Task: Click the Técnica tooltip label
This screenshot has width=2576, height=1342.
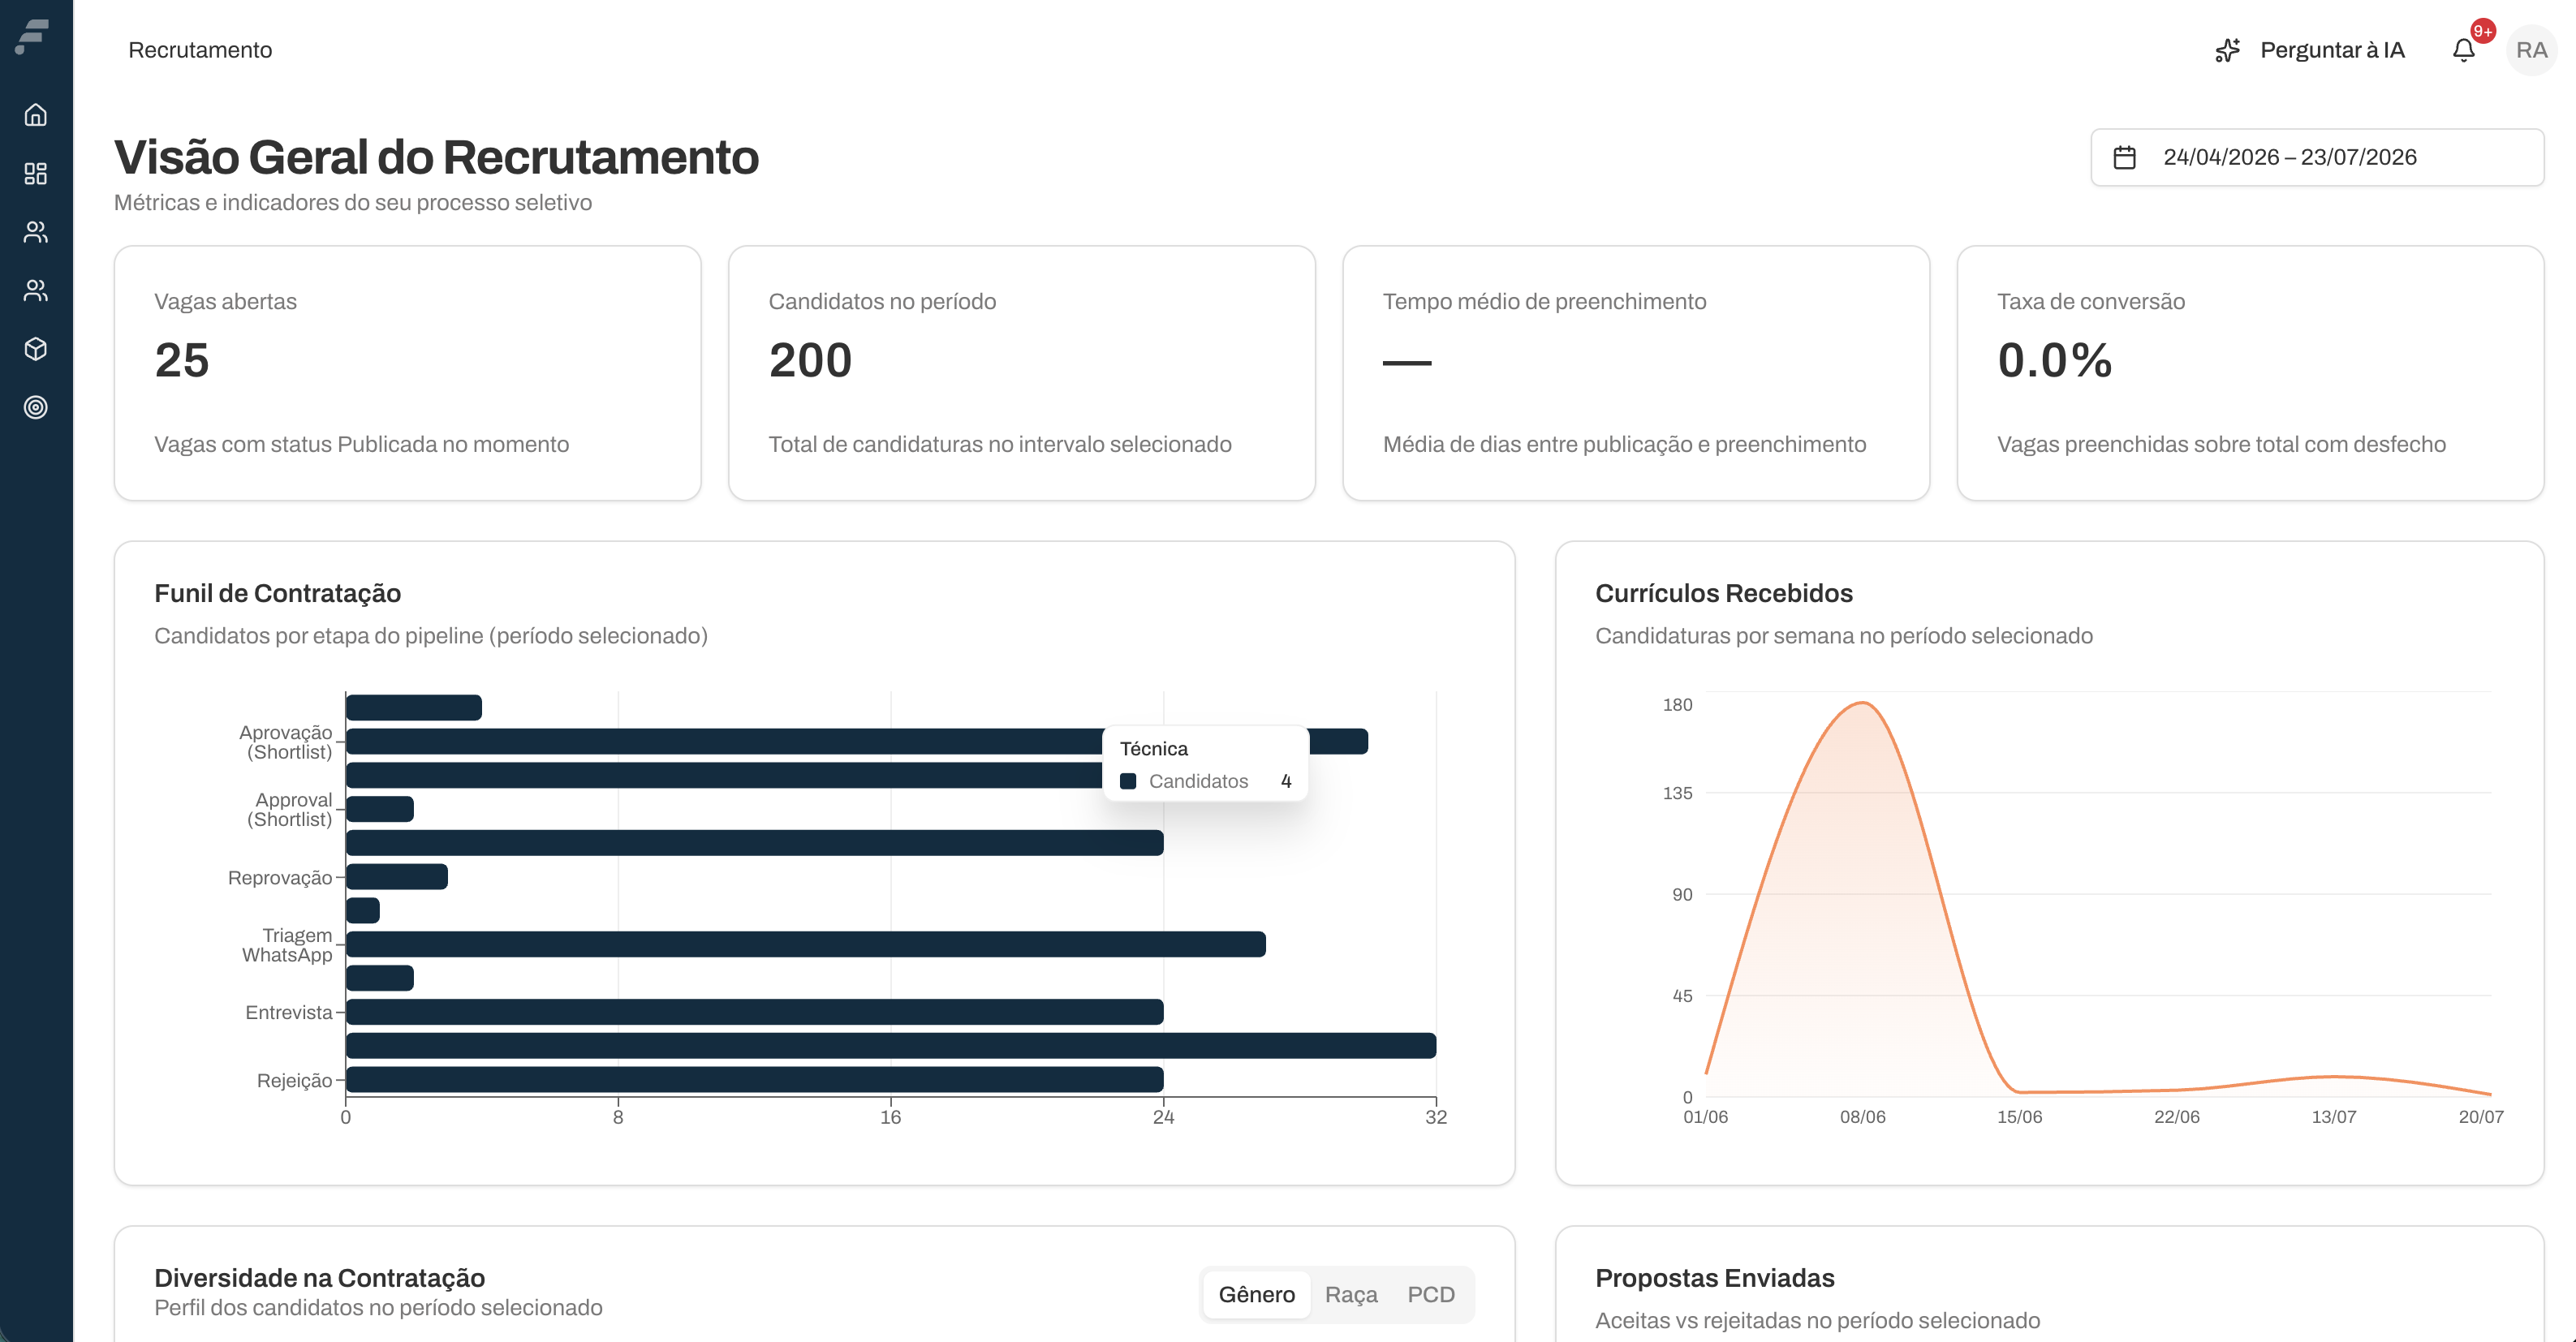Action: pyautogui.click(x=1153, y=749)
